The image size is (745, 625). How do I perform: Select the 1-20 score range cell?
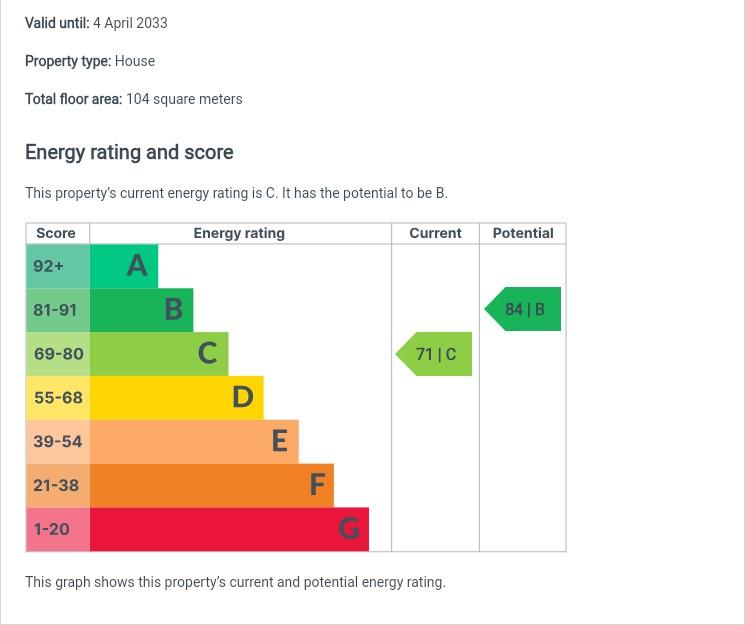pyautogui.click(x=57, y=529)
